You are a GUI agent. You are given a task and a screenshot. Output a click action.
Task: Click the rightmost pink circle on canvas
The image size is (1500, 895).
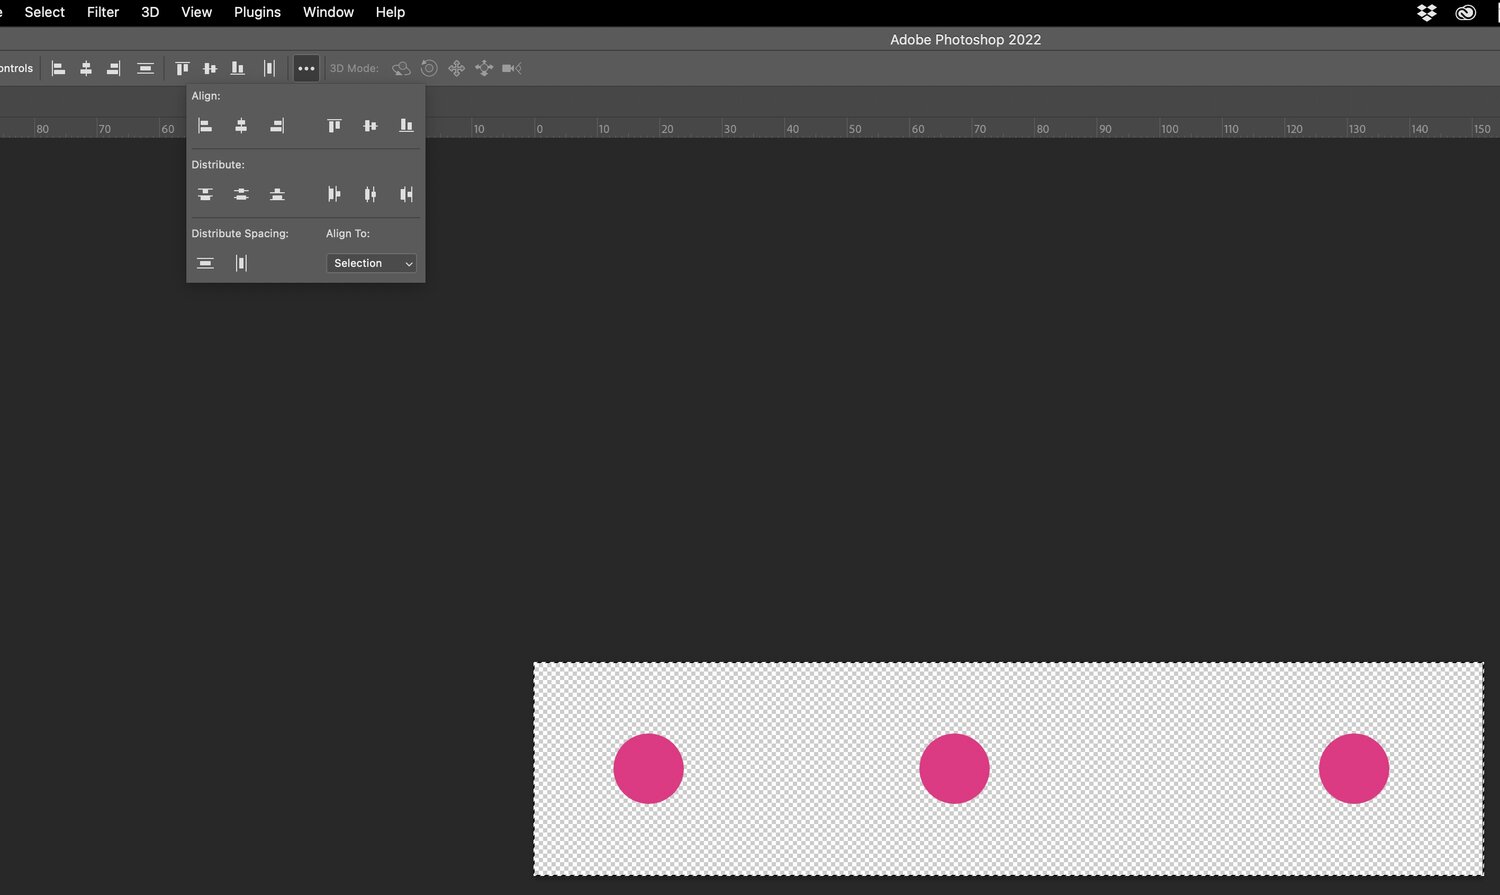[x=1354, y=768]
